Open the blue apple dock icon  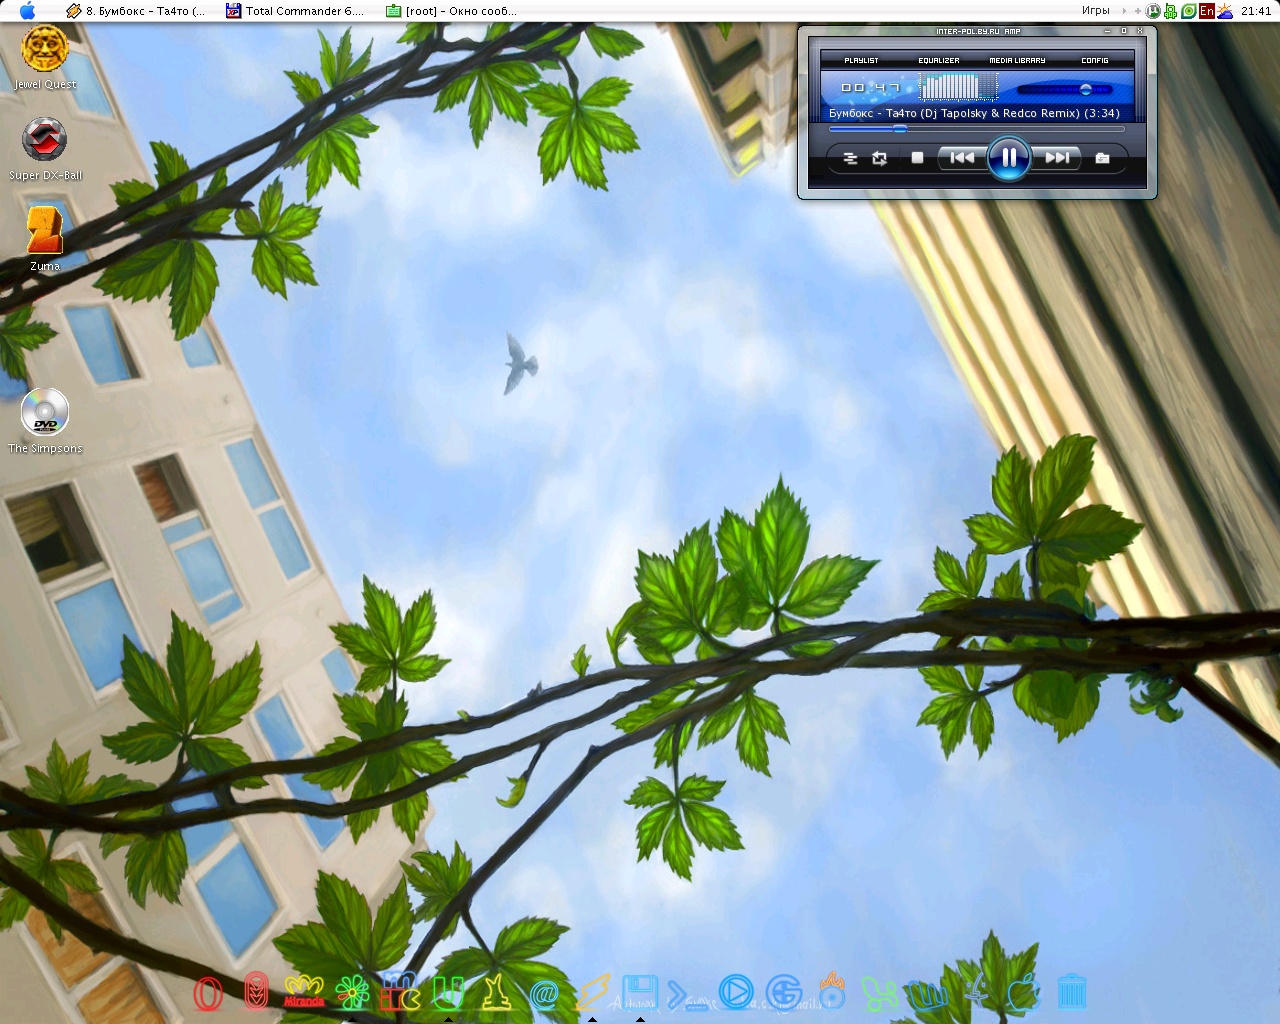[1024, 992]
